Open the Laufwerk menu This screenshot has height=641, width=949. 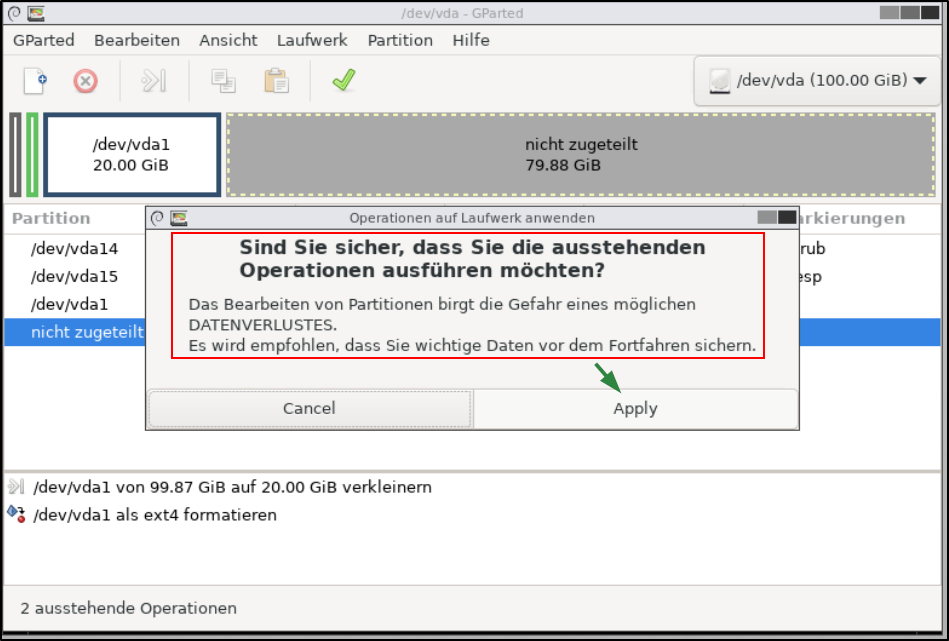(311, 40)
